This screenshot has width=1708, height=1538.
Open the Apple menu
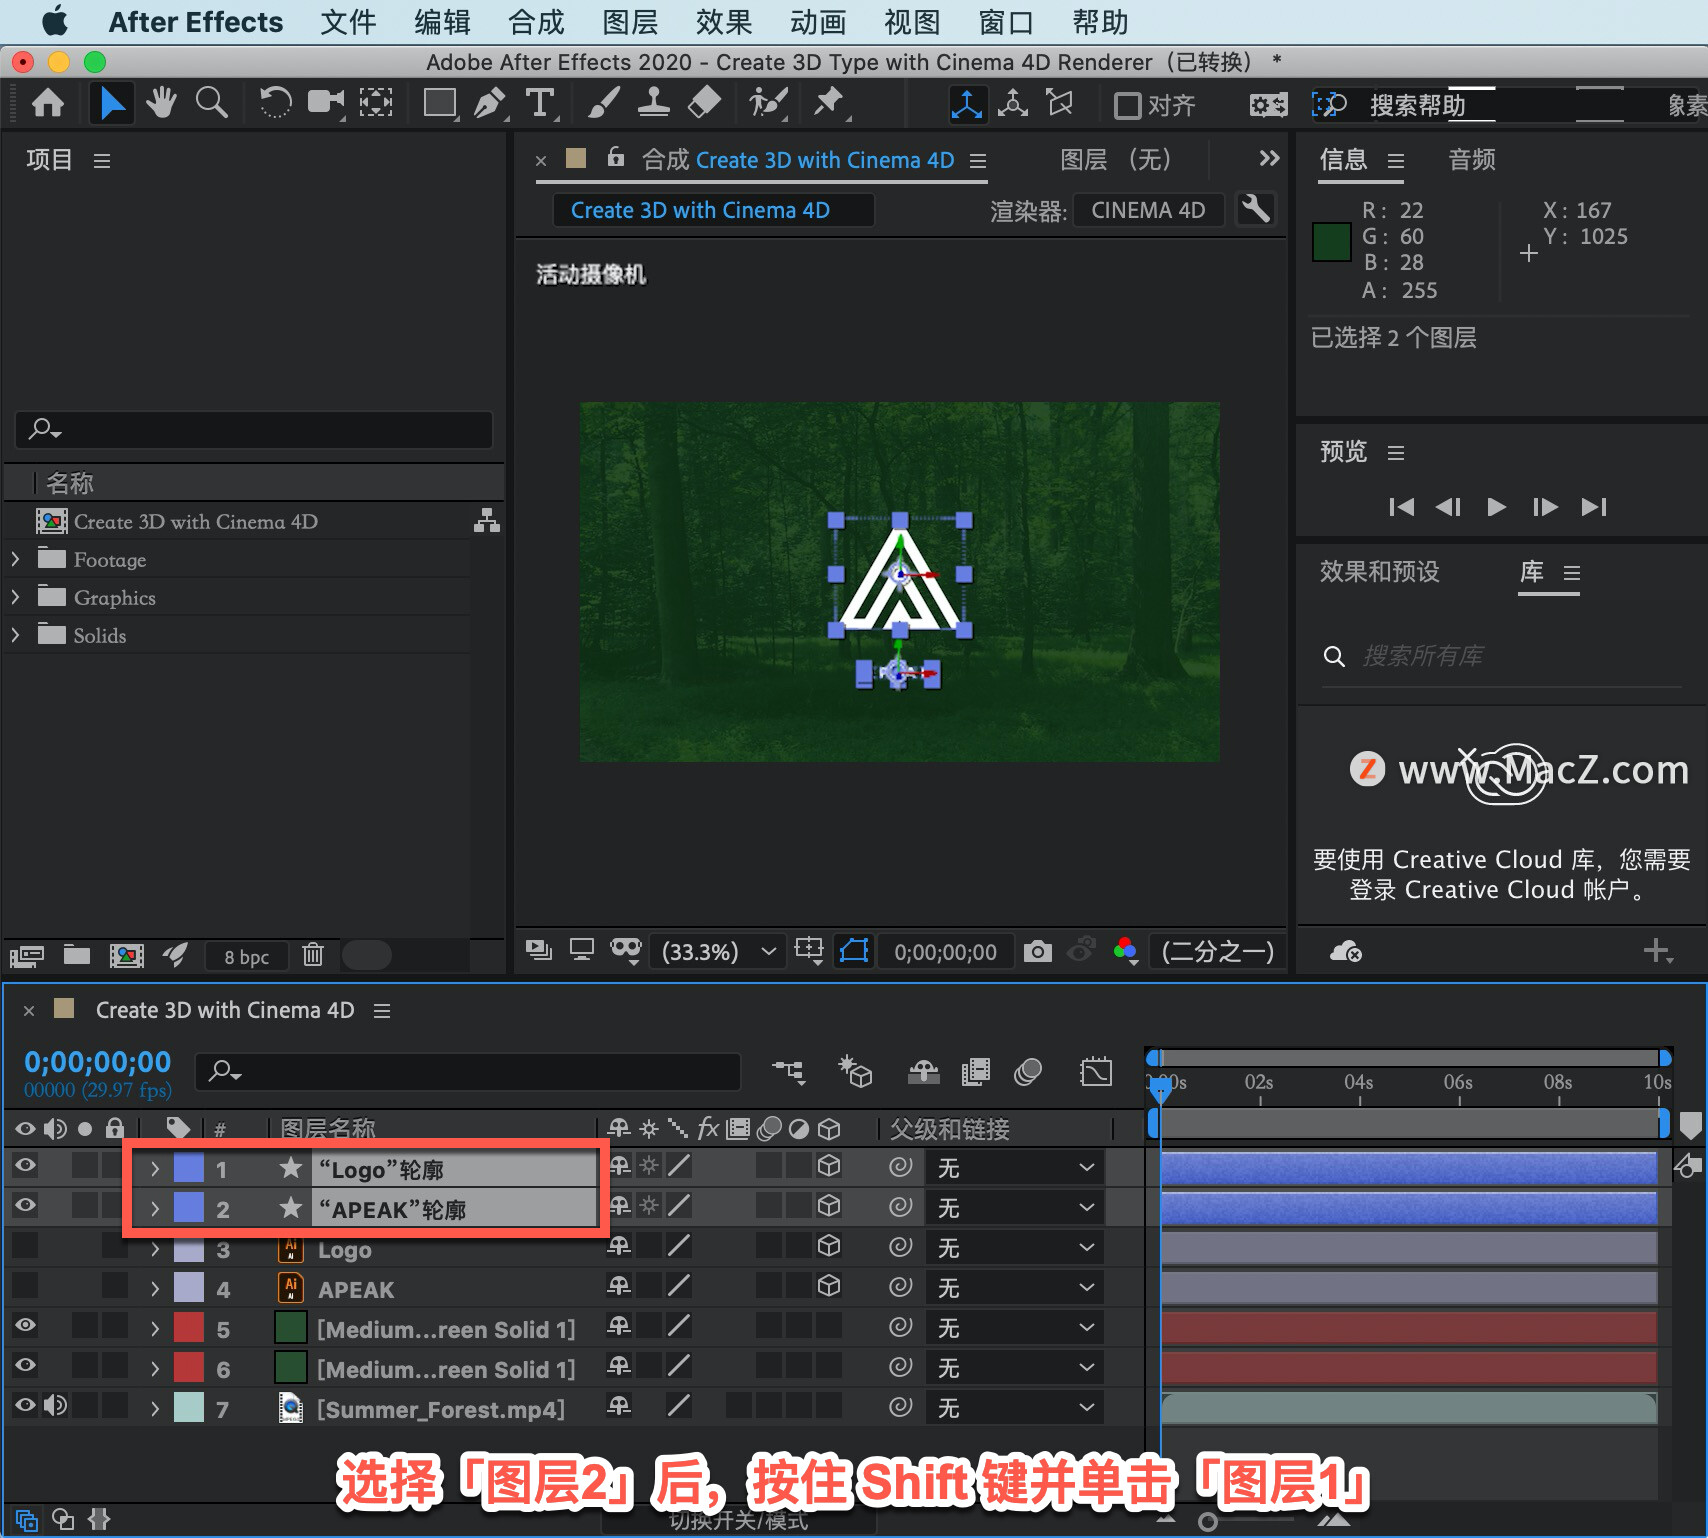pyautogui.click(x=54, y=21)
